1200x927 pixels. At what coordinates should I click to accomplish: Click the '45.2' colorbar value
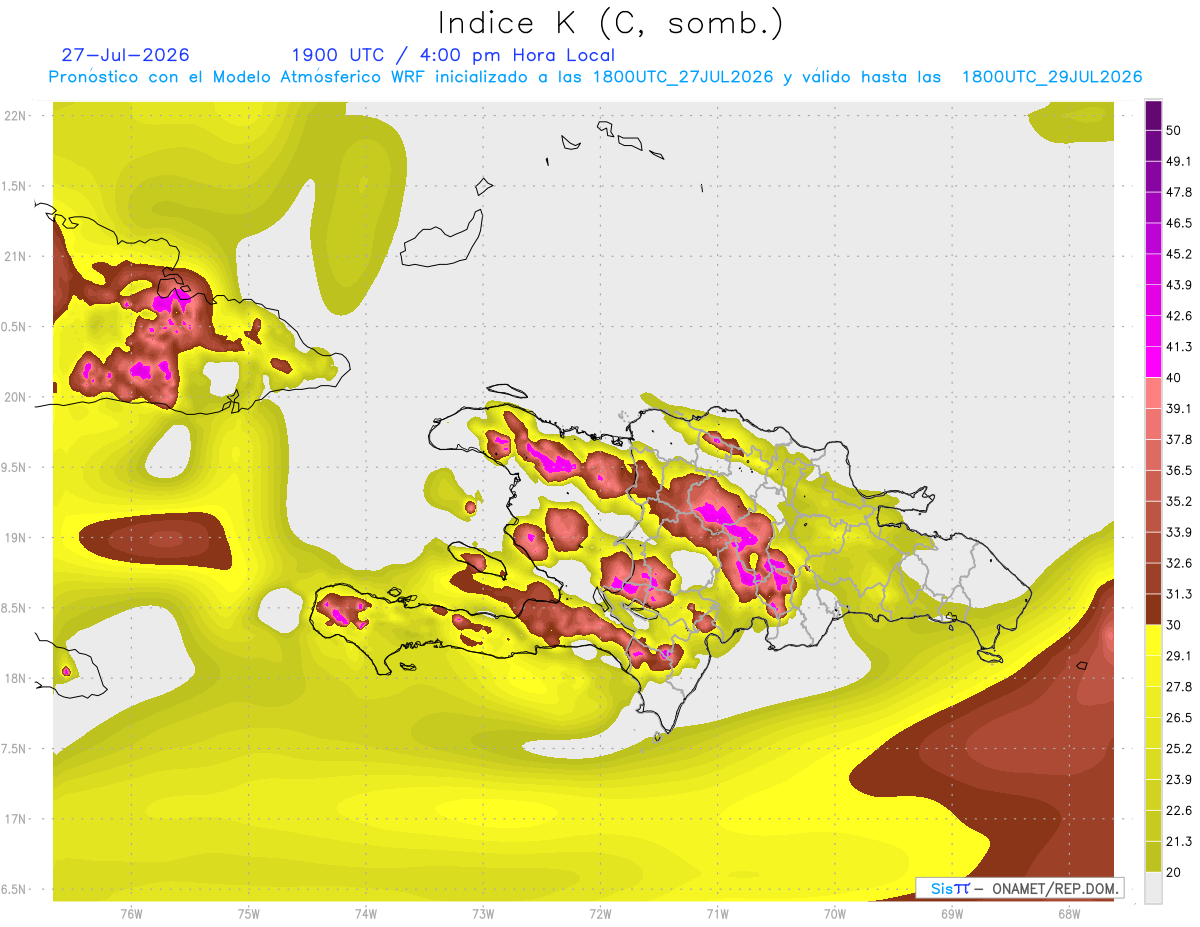click(x=1179, y=254)
